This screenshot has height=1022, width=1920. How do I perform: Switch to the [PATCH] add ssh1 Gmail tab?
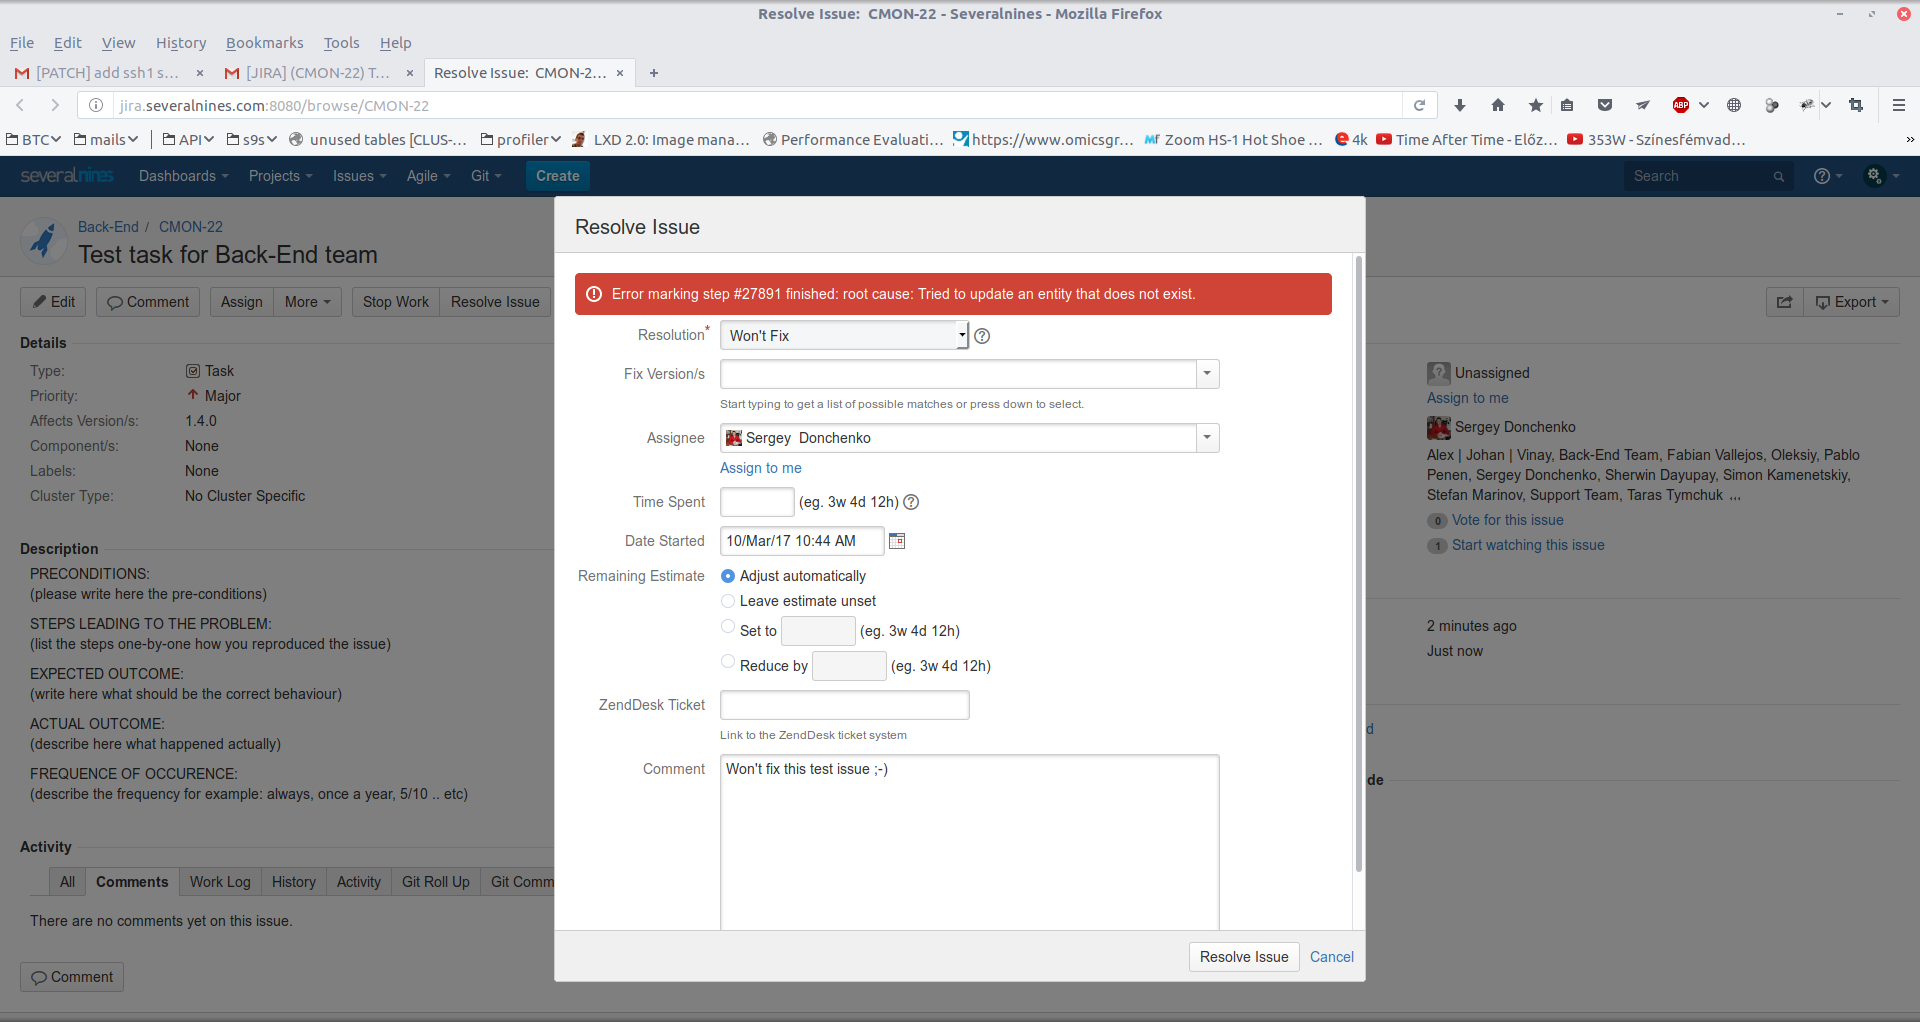pos(107,73)
